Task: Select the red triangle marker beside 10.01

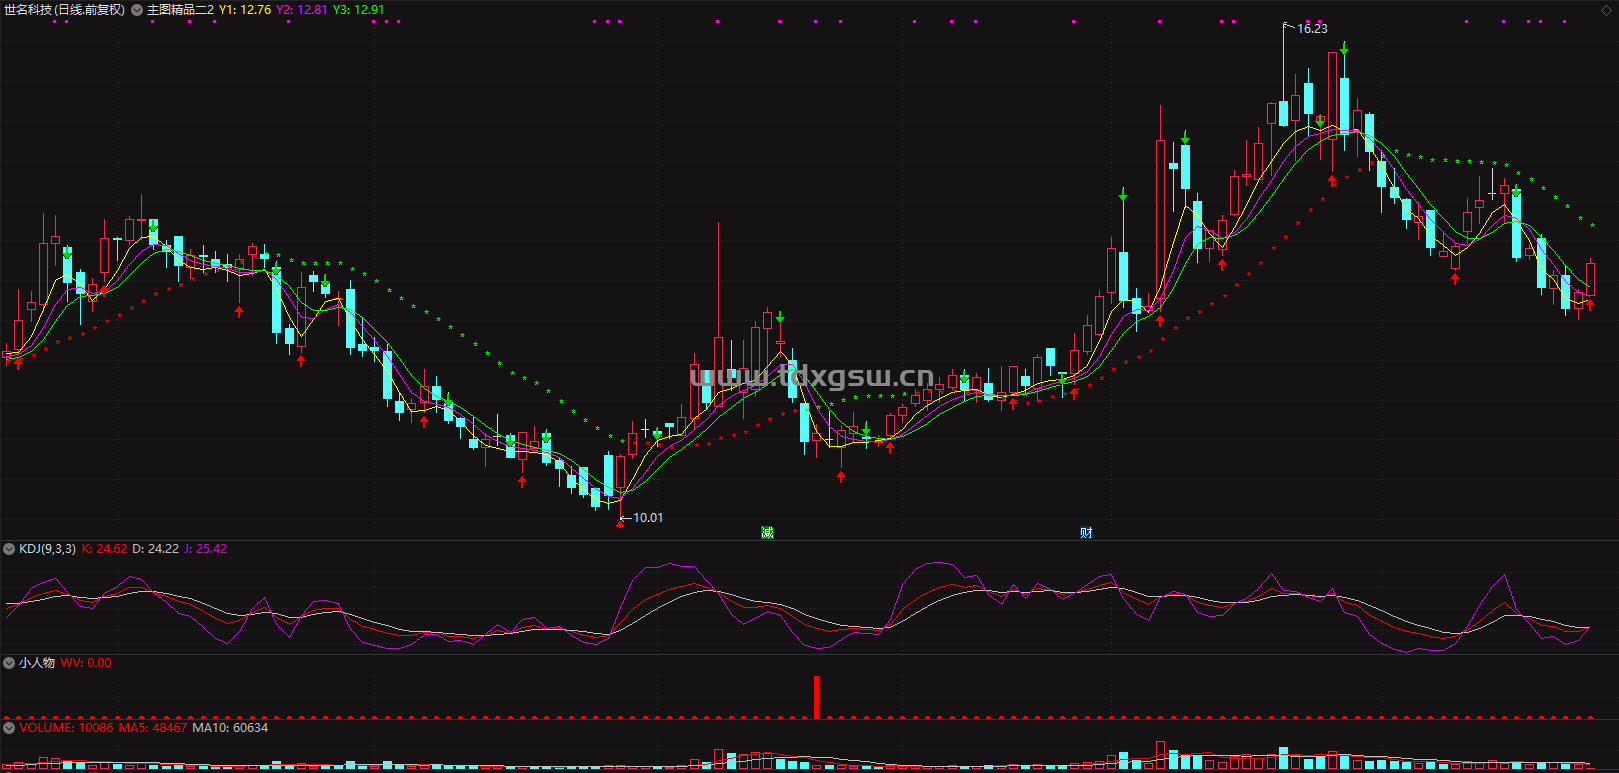Action: point(620,522)
